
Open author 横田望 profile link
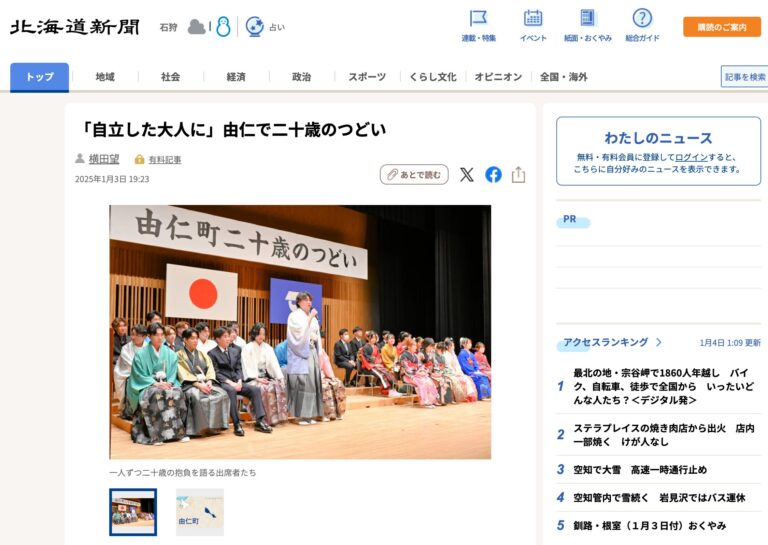pyautogui.click(x=103, y=159)
